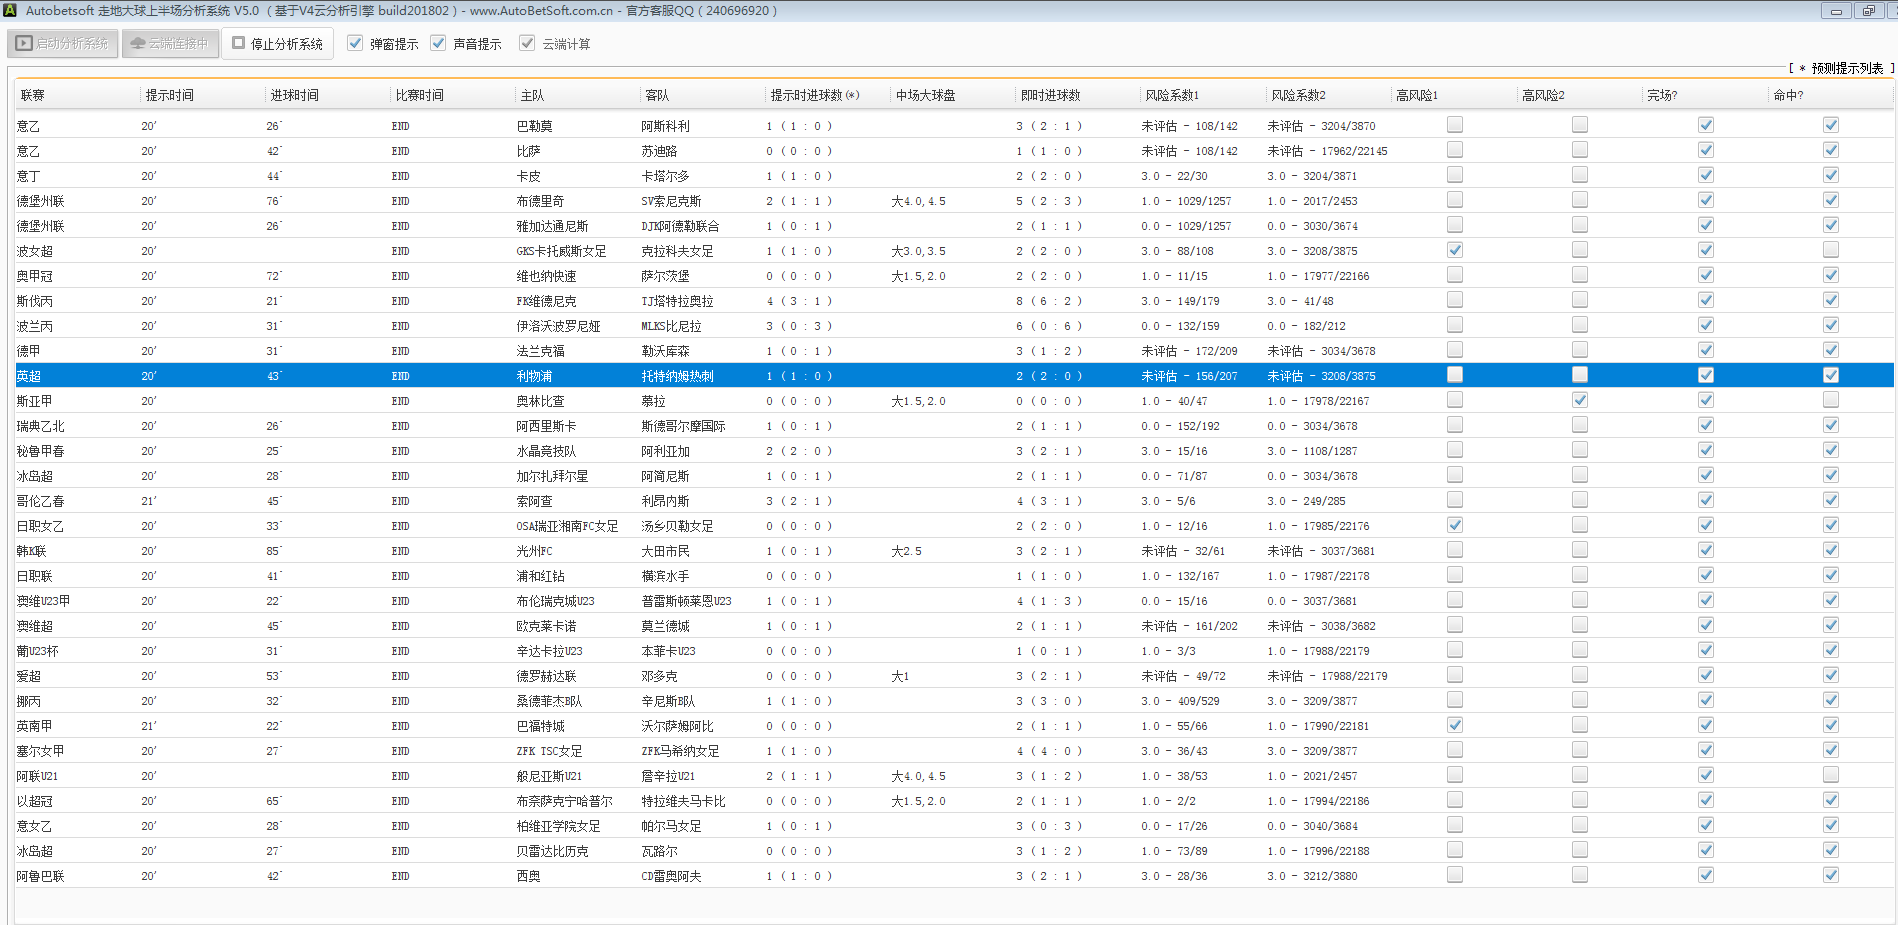Toggle the 云端计算 cloud computing checkbox
The width and height of the screenshot is (1898, 925).
[527, 43]
